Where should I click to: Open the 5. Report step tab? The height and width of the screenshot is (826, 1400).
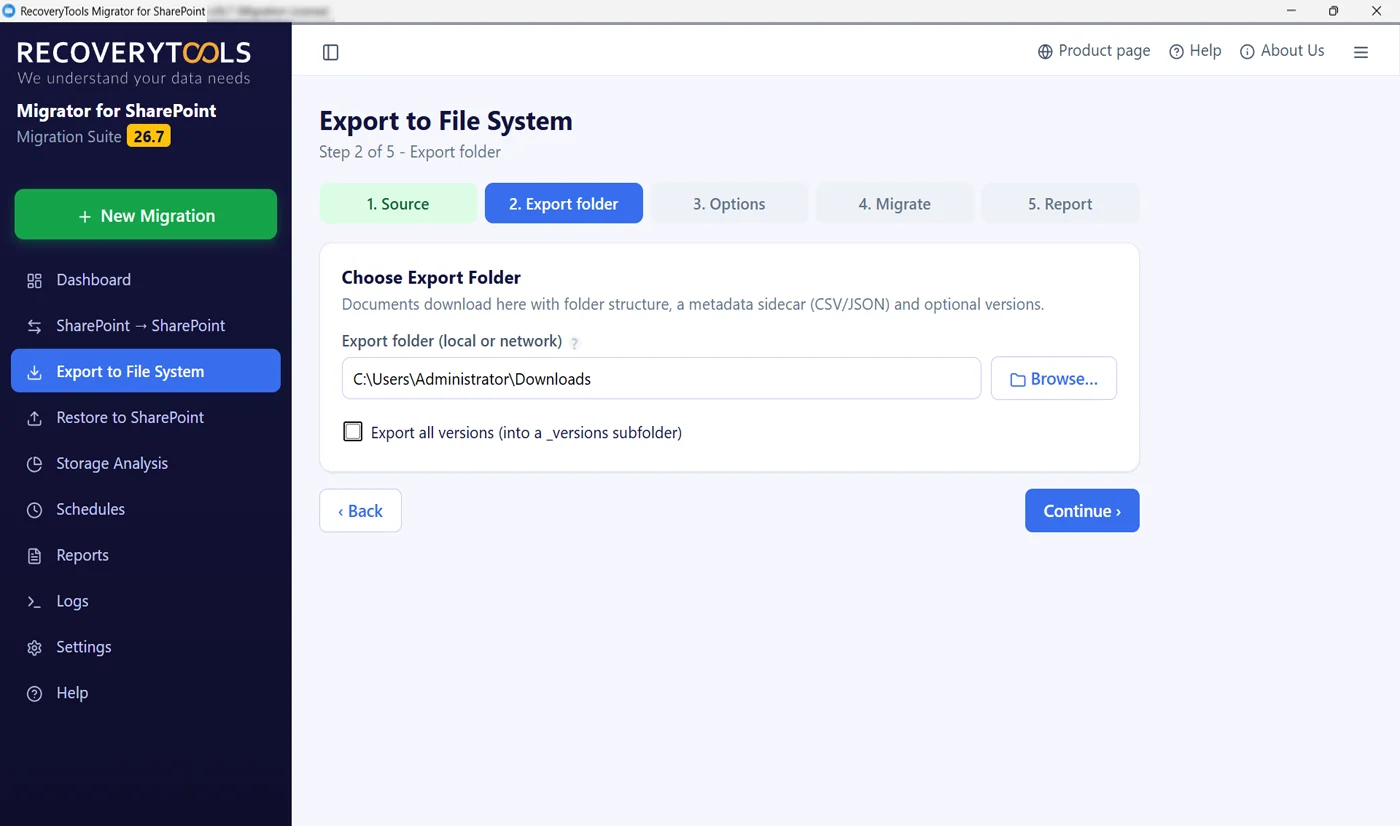coord(1060,203)
